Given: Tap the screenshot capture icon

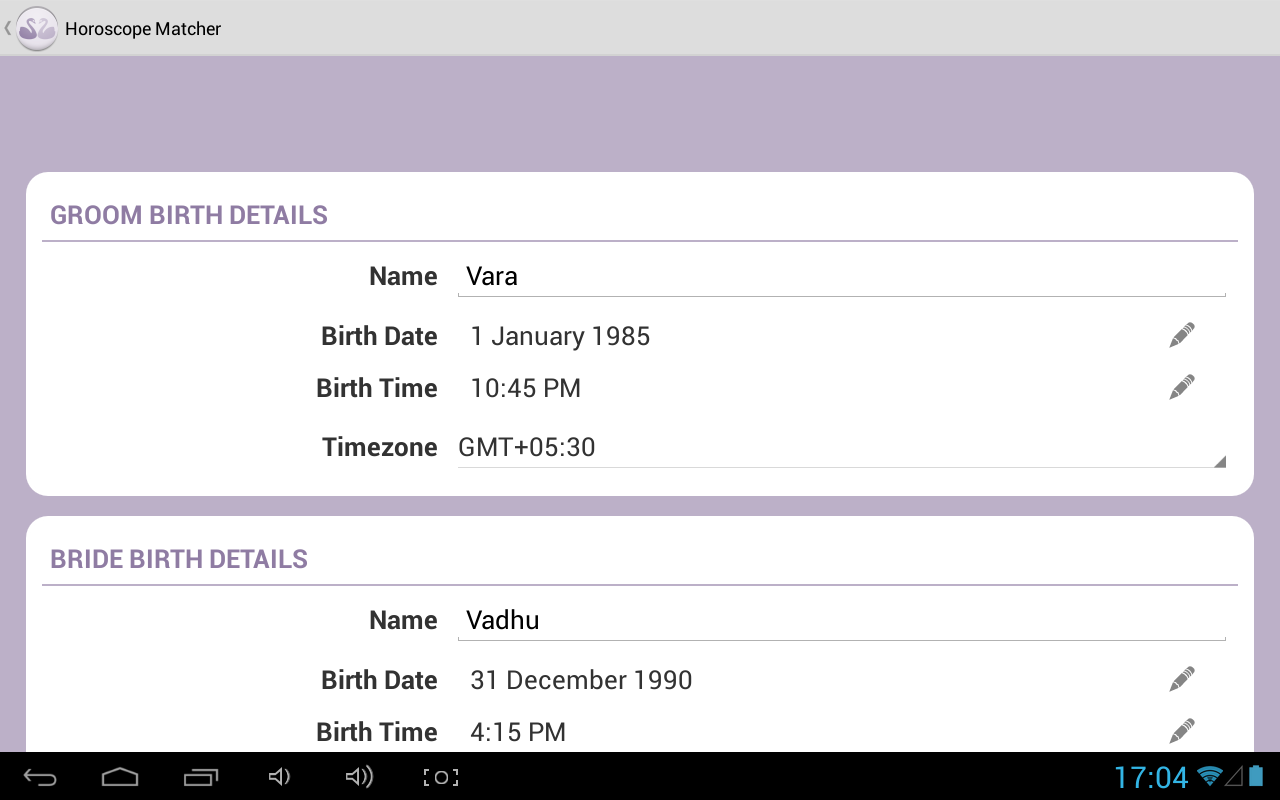Looking at the screenshot, I should click(x=441, y=777).
